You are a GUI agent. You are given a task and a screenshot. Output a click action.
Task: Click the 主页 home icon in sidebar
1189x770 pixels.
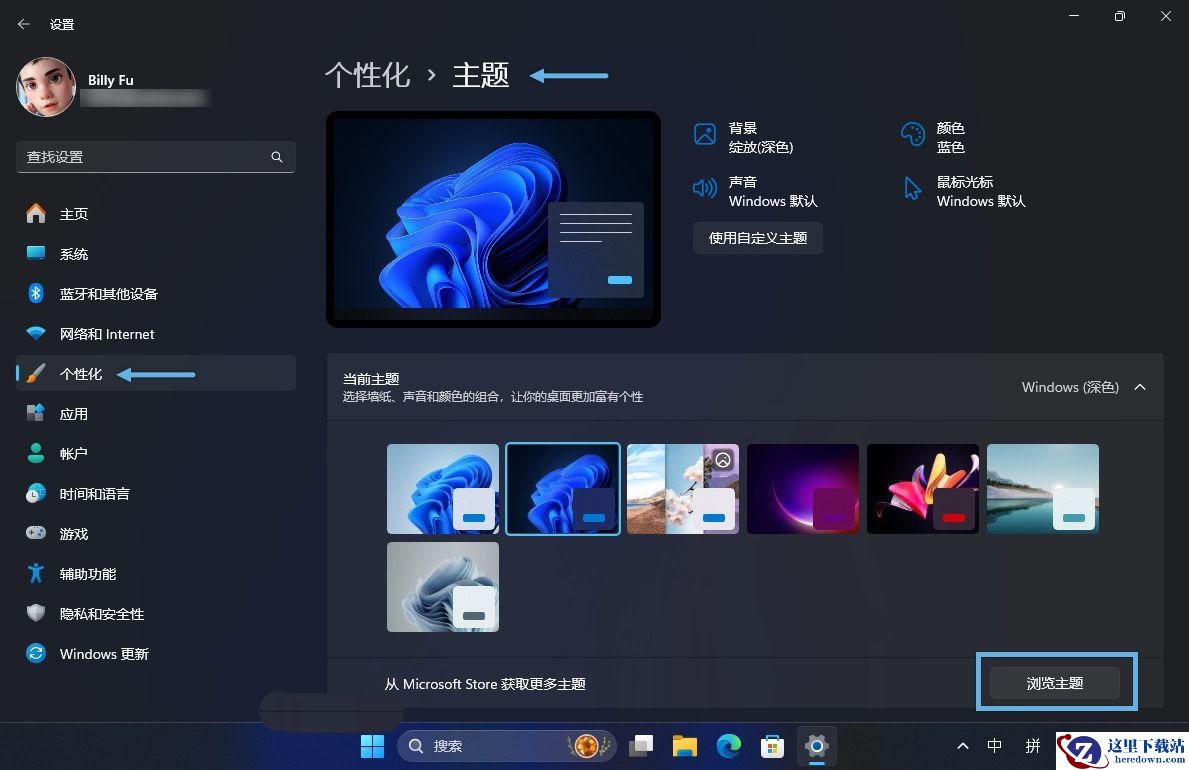point(36,214)
